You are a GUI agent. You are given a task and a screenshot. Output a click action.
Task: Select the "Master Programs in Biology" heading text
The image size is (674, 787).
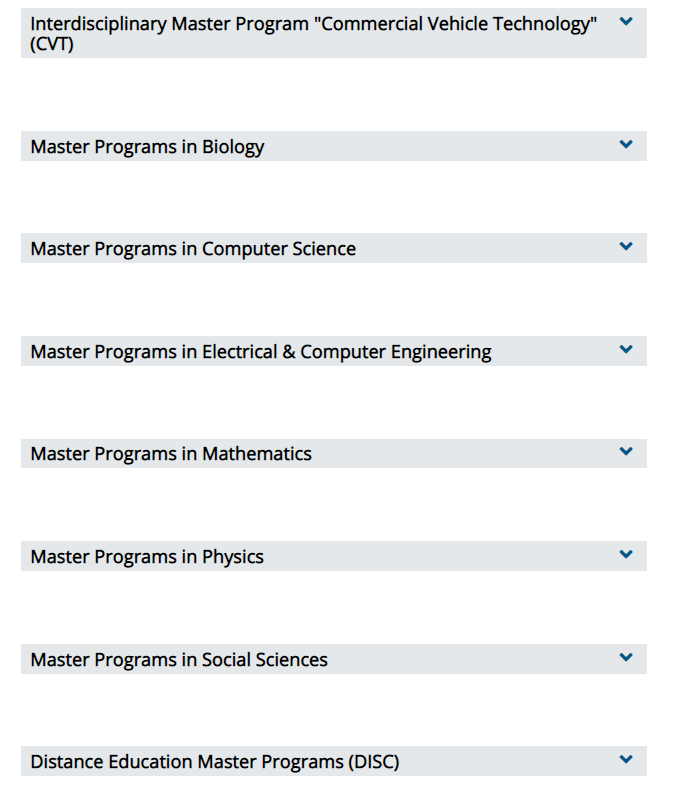[147, 147]
